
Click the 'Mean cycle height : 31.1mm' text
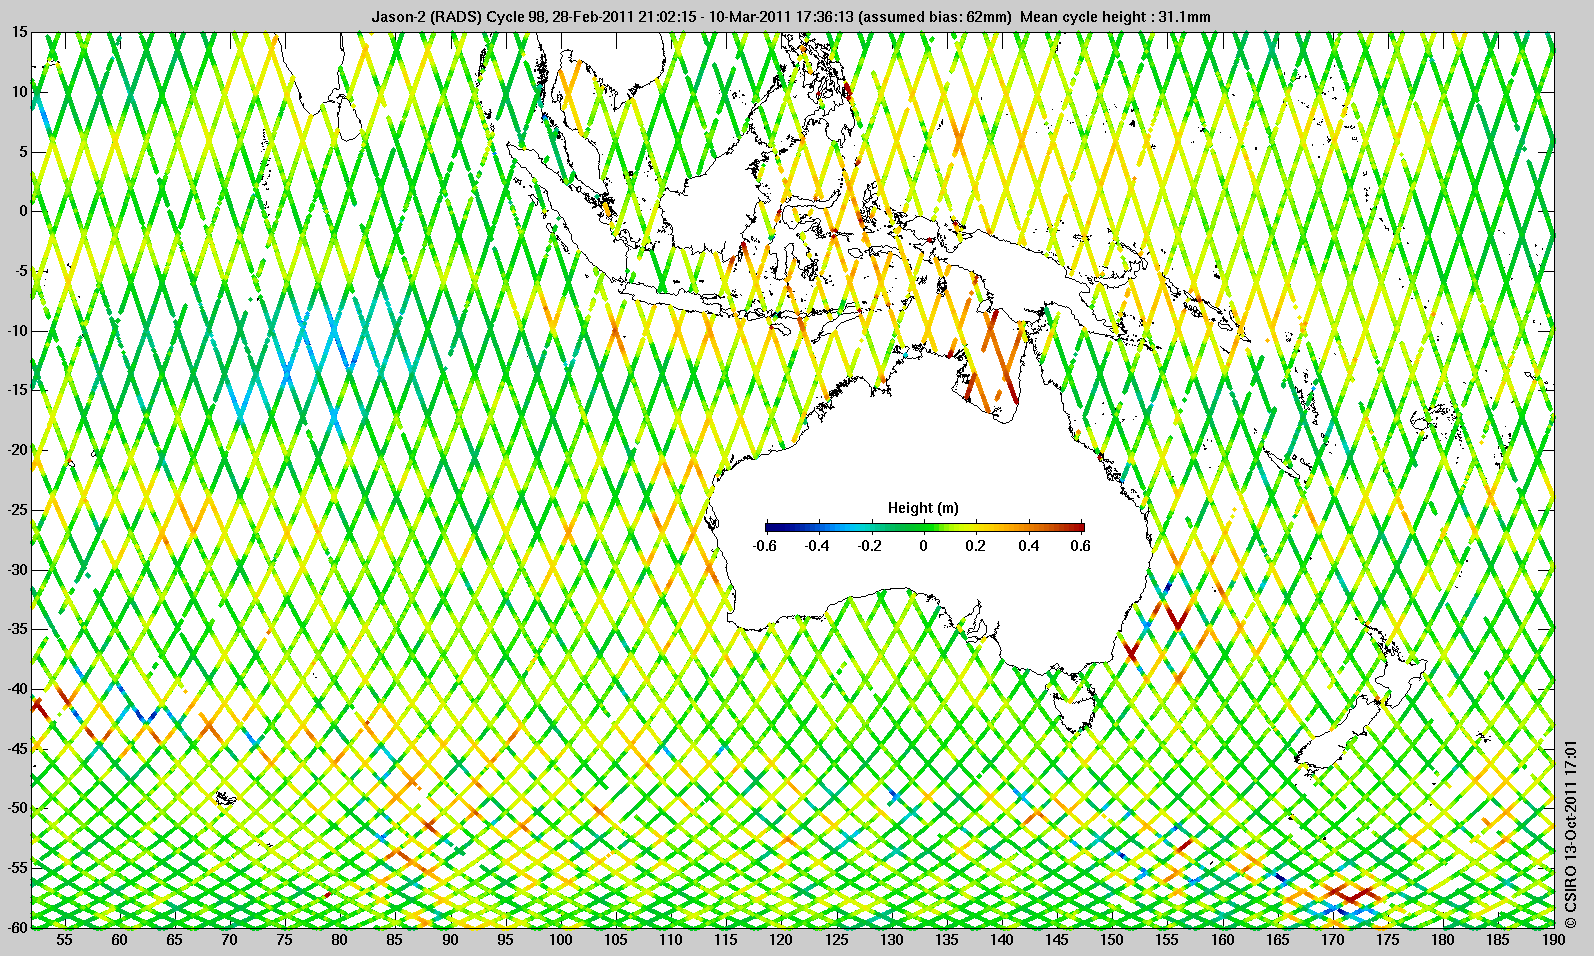(1115, 17)
